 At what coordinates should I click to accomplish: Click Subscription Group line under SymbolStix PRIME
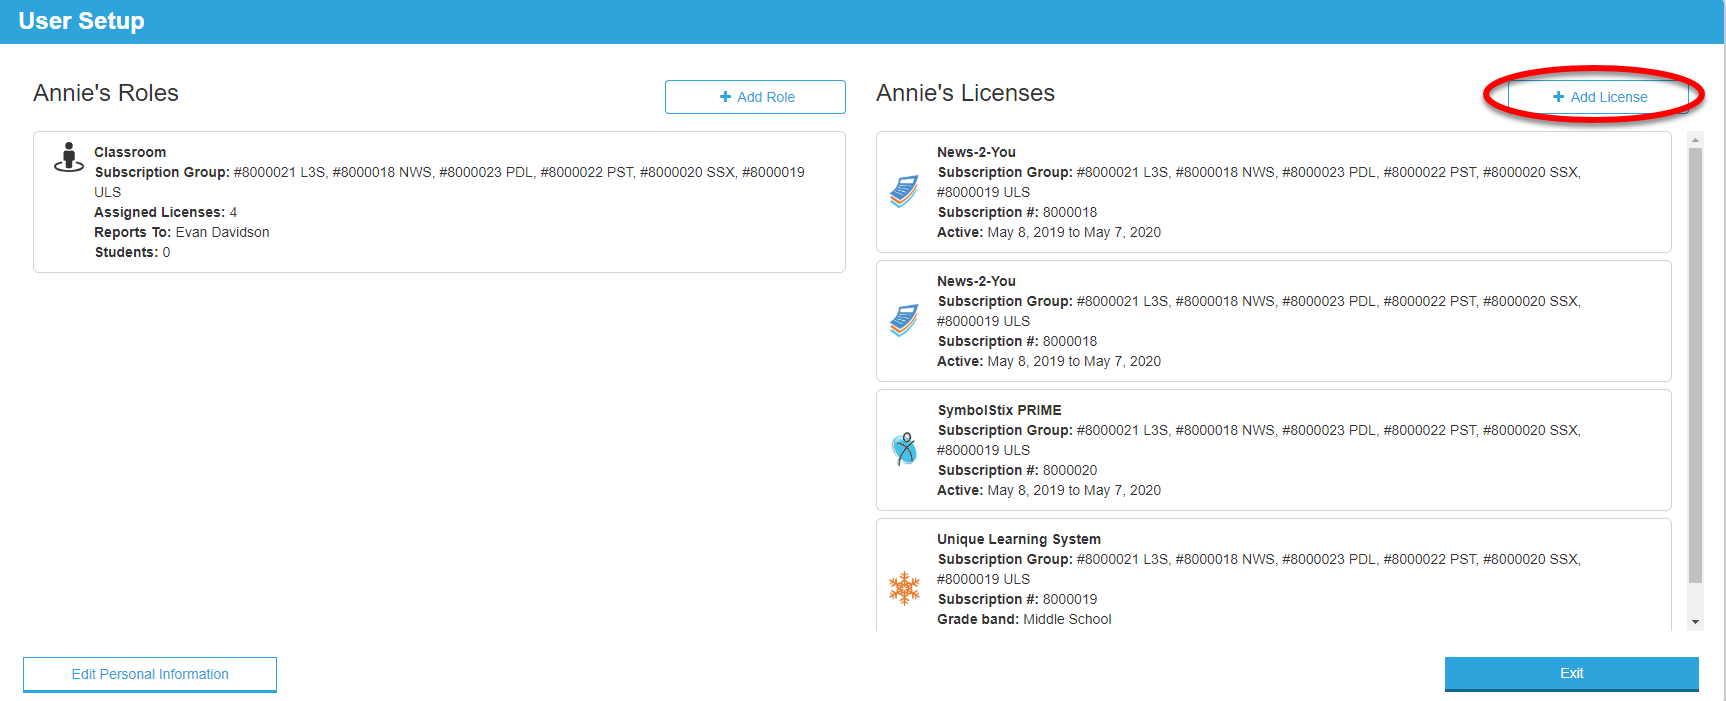(1259, 440)
